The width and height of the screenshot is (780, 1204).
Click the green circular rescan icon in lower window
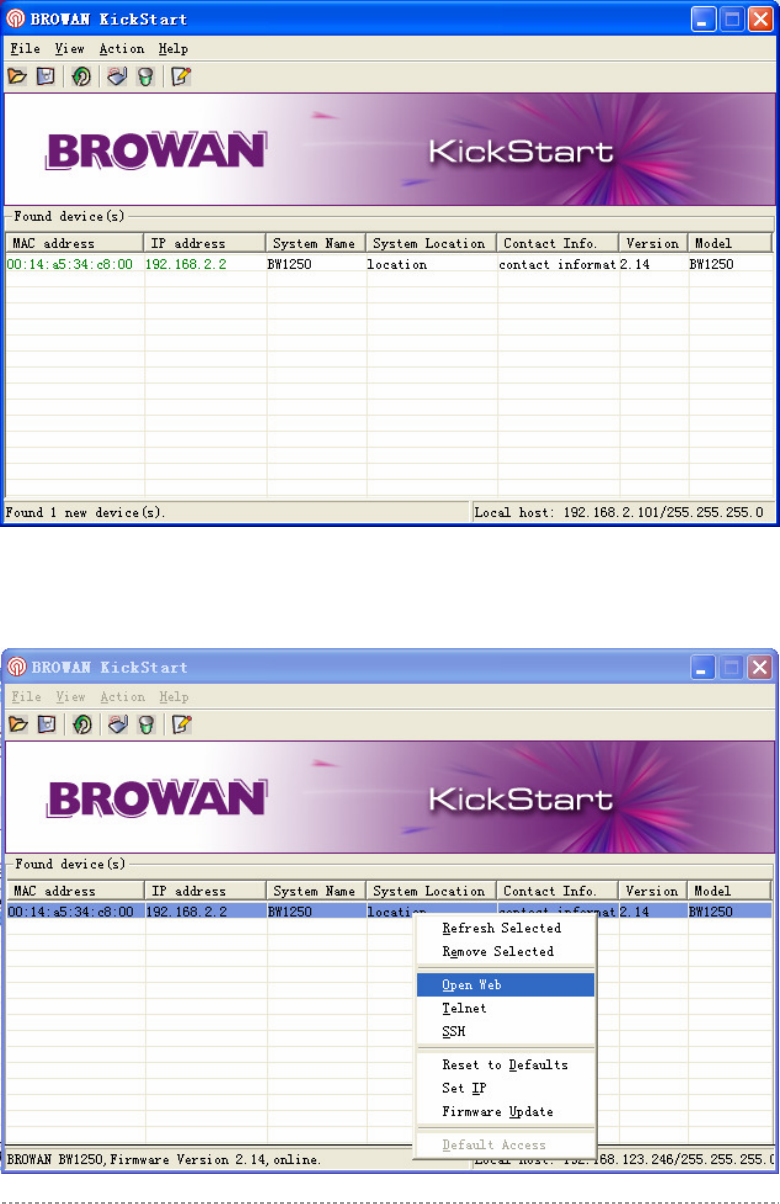pos(82,724)
